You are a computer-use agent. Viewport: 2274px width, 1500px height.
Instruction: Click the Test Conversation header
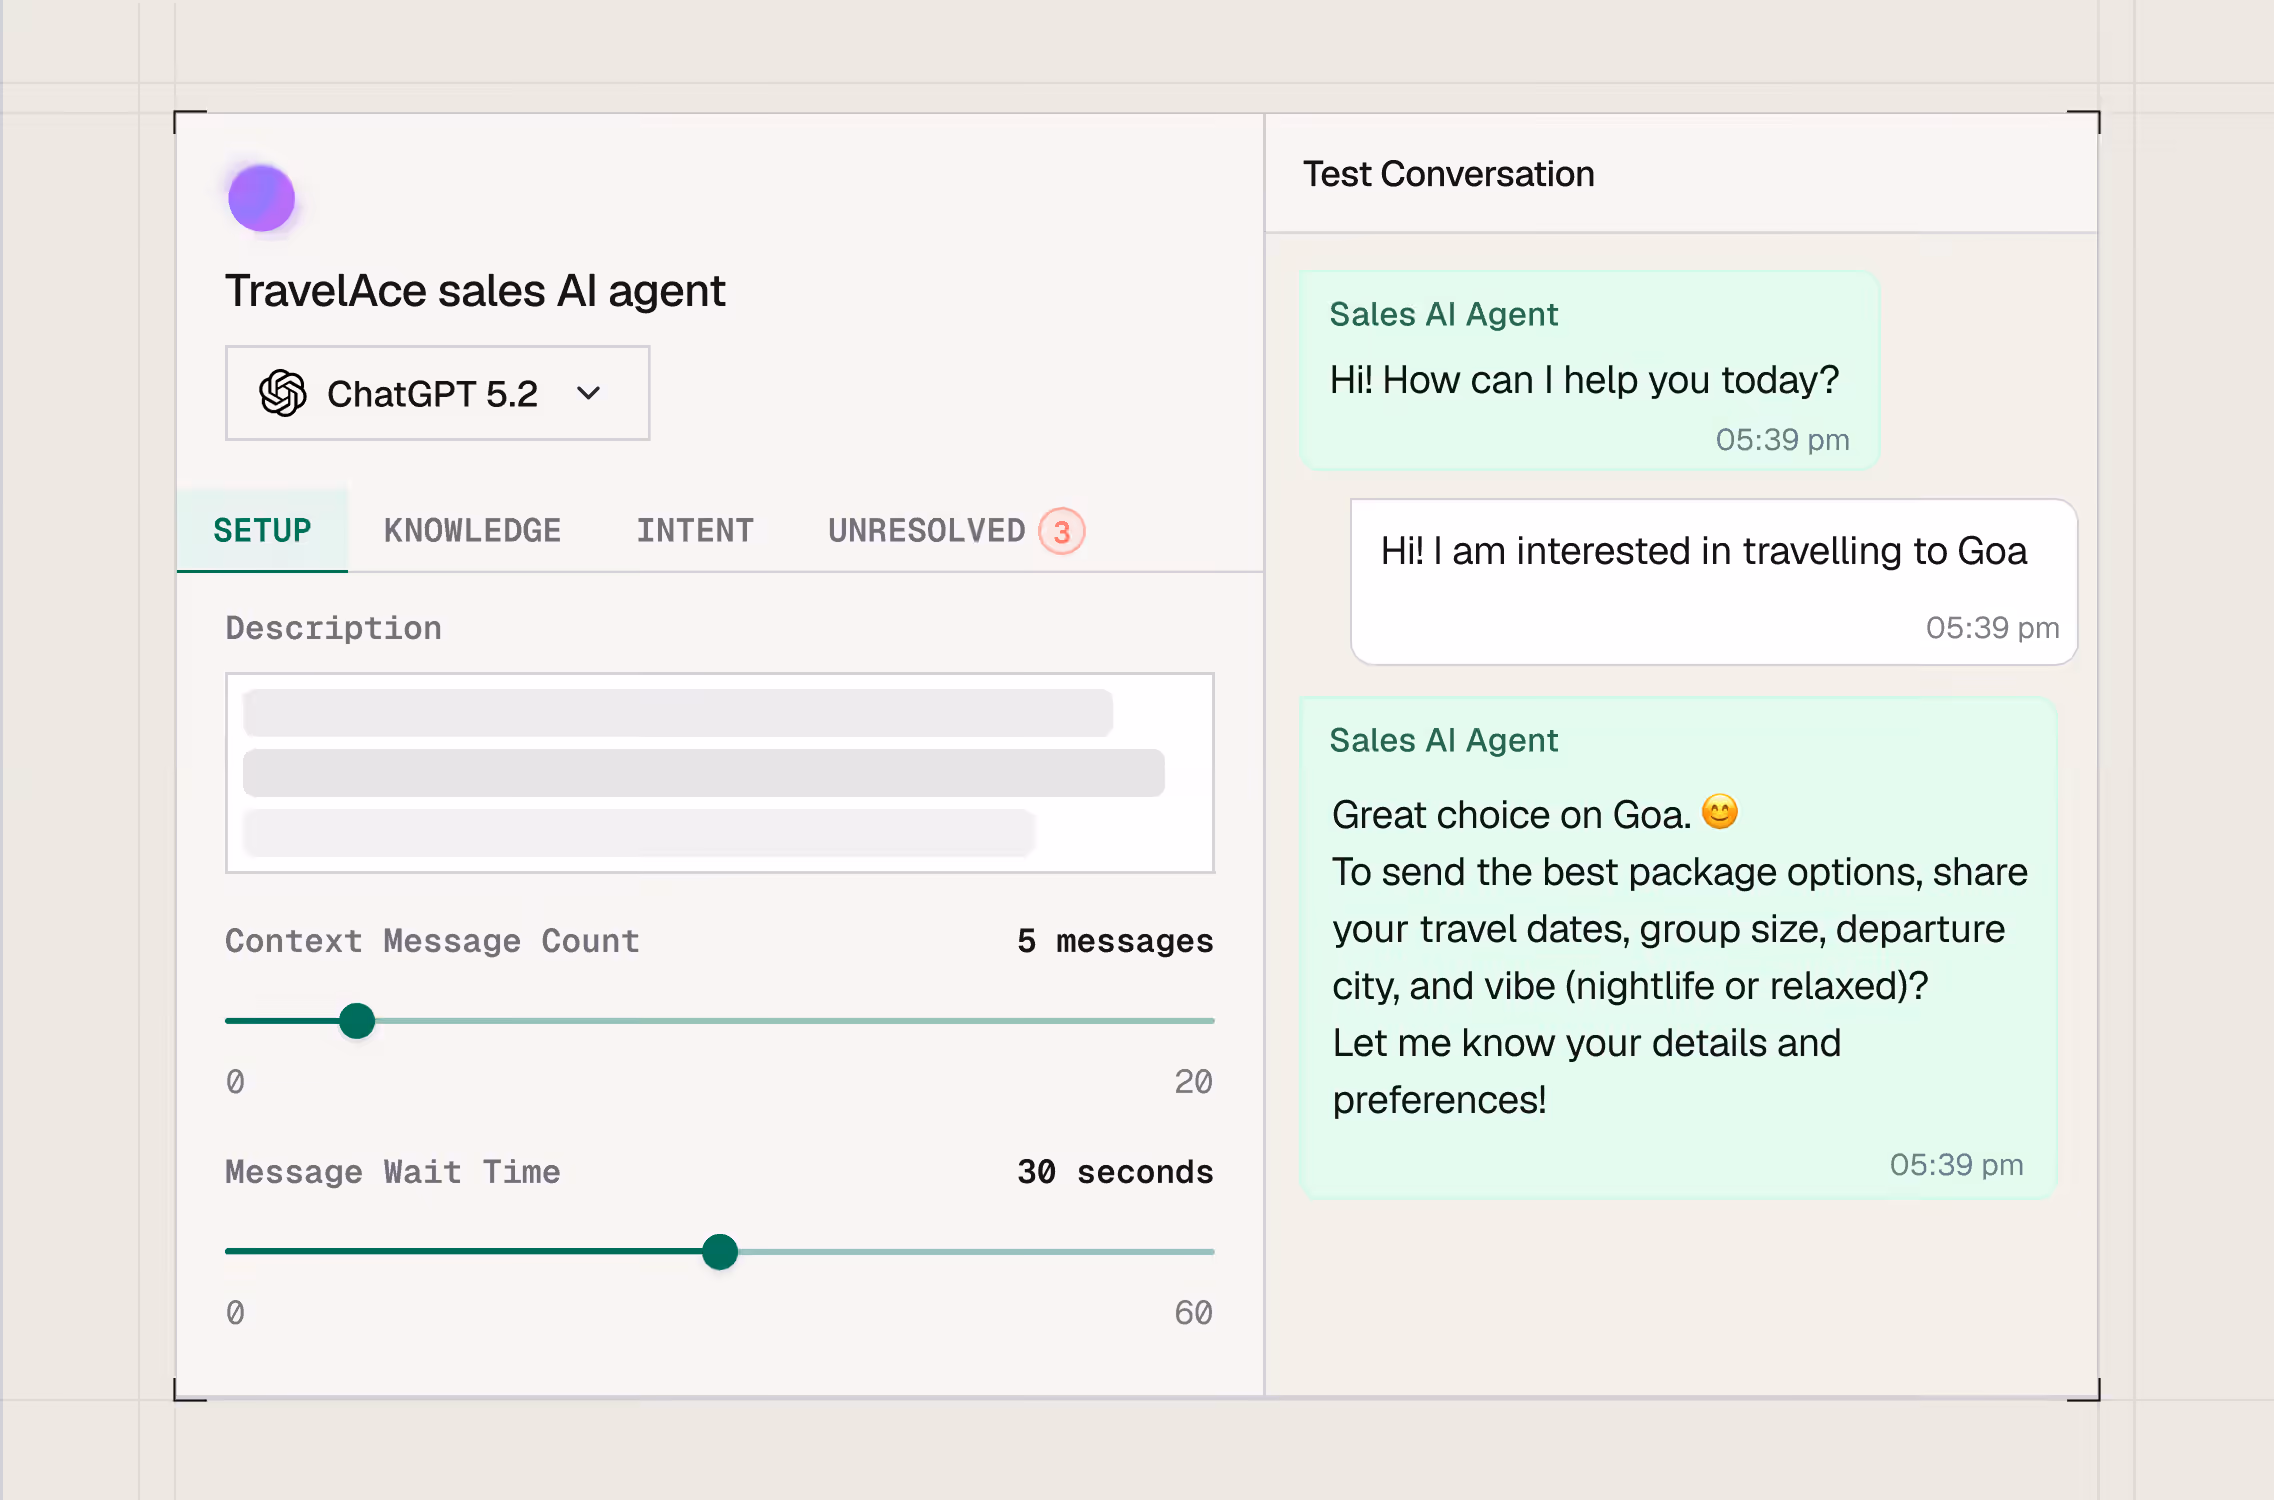coord(1448,174)
